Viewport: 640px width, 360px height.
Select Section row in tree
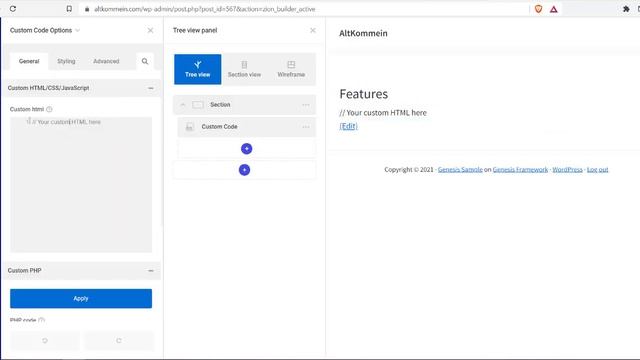(244, 105)
